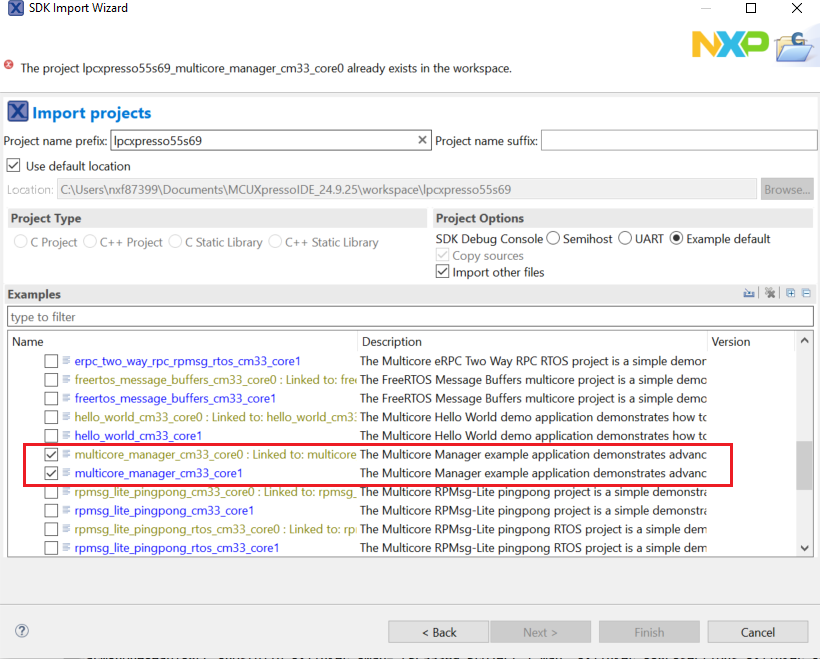Check rpmsg_lite_pingpong_rtos_cm33_core0 example
Image resolution: width=820 pixels, height=659 pixels.
[51, 529]
